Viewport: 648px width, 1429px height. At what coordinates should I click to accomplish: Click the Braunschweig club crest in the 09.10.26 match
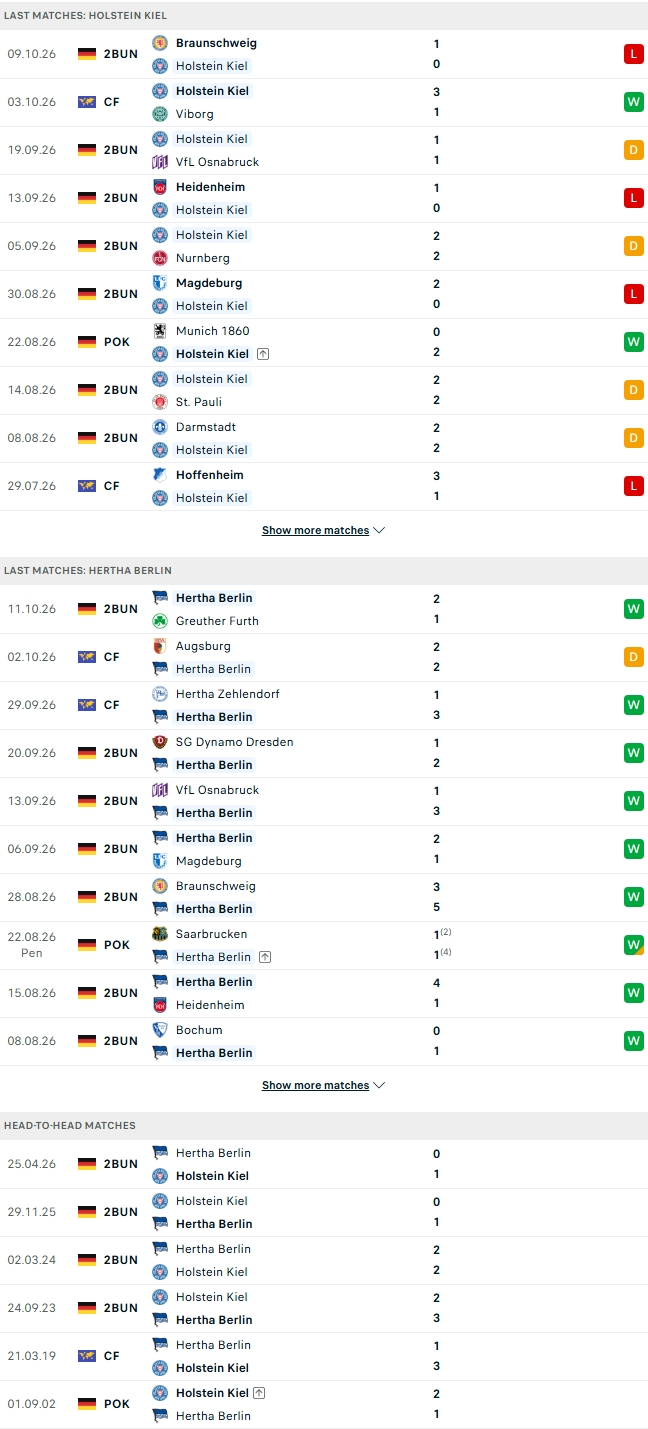160,43
